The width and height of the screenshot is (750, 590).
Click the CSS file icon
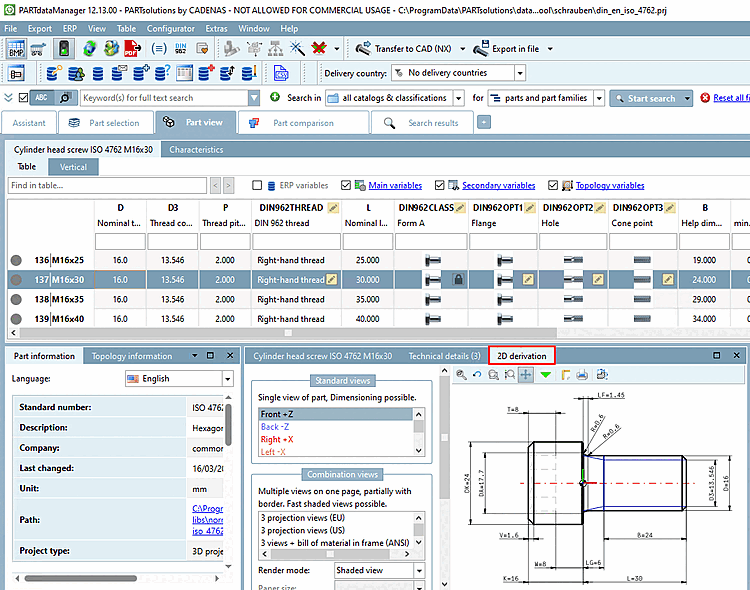[281, 73]
